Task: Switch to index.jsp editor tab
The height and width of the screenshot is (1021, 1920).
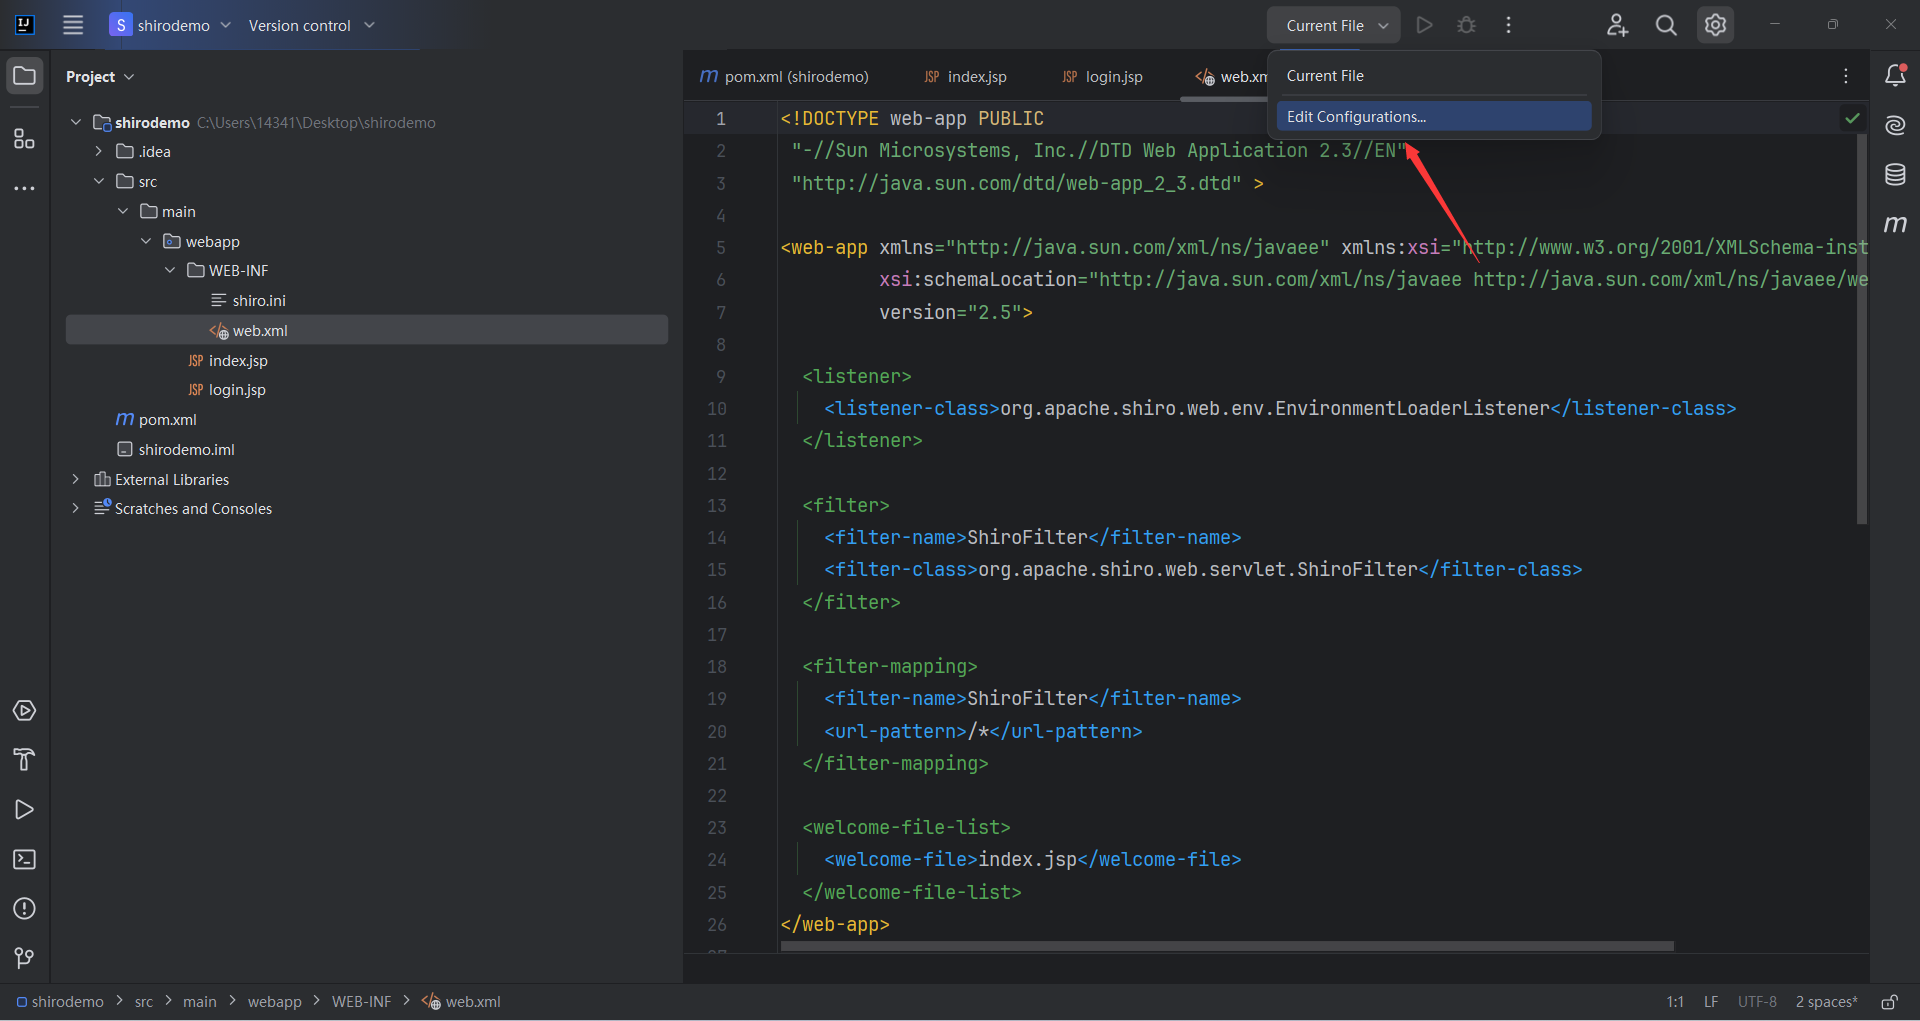Action: click(965, 76)
